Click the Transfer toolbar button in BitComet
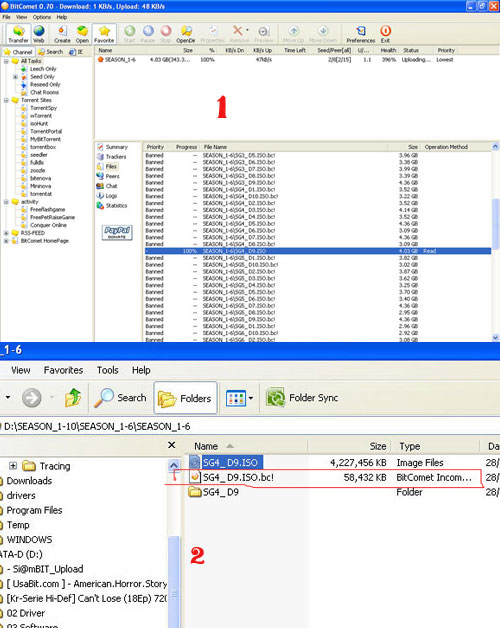Image resolution: width=500 pixels, height=628 pixels. [x=18, y=34]
